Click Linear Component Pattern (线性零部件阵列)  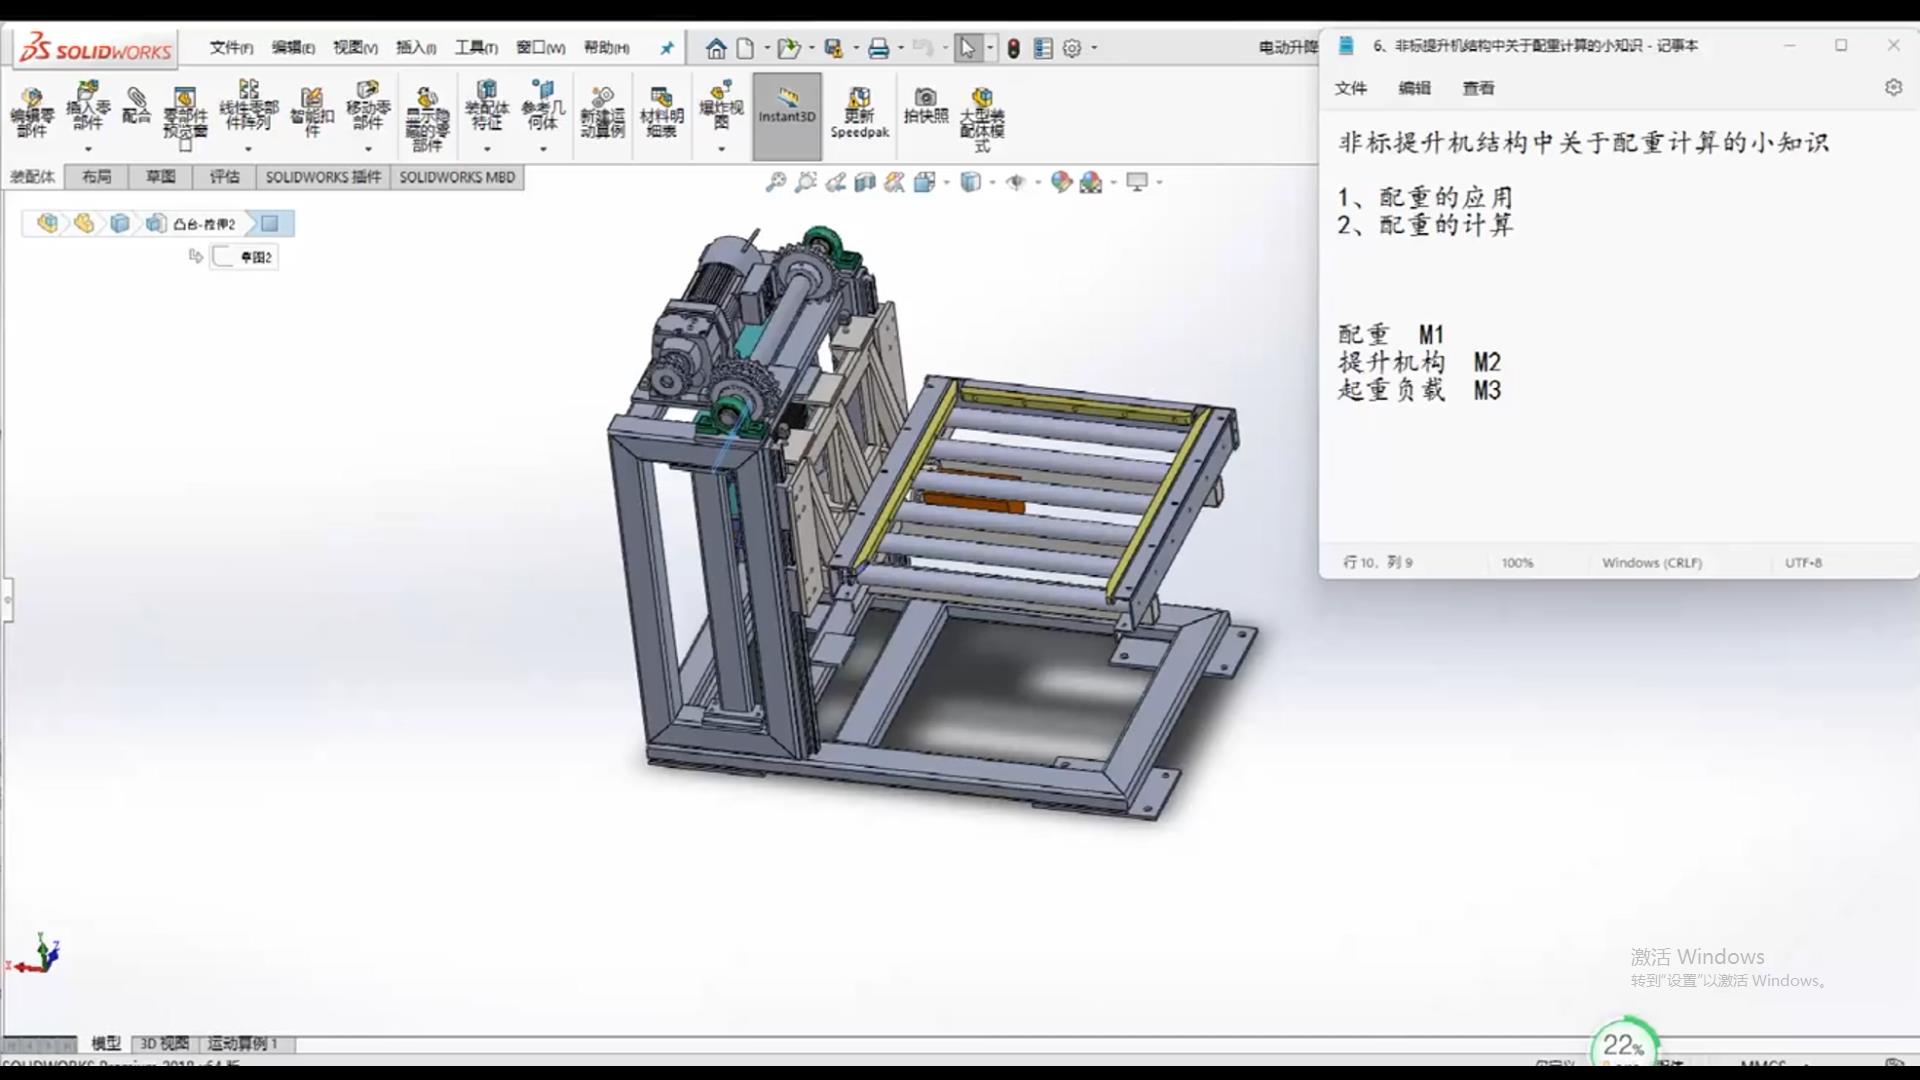[248, 106]
